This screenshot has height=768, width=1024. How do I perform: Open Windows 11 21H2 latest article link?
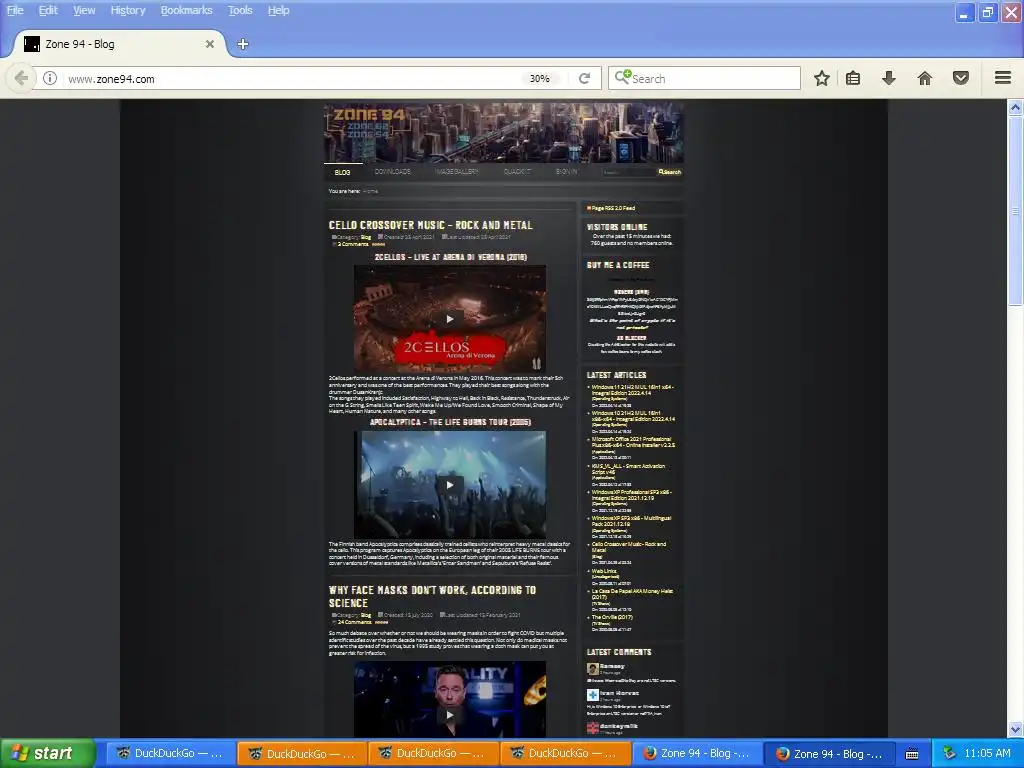[x=632, y=391]
